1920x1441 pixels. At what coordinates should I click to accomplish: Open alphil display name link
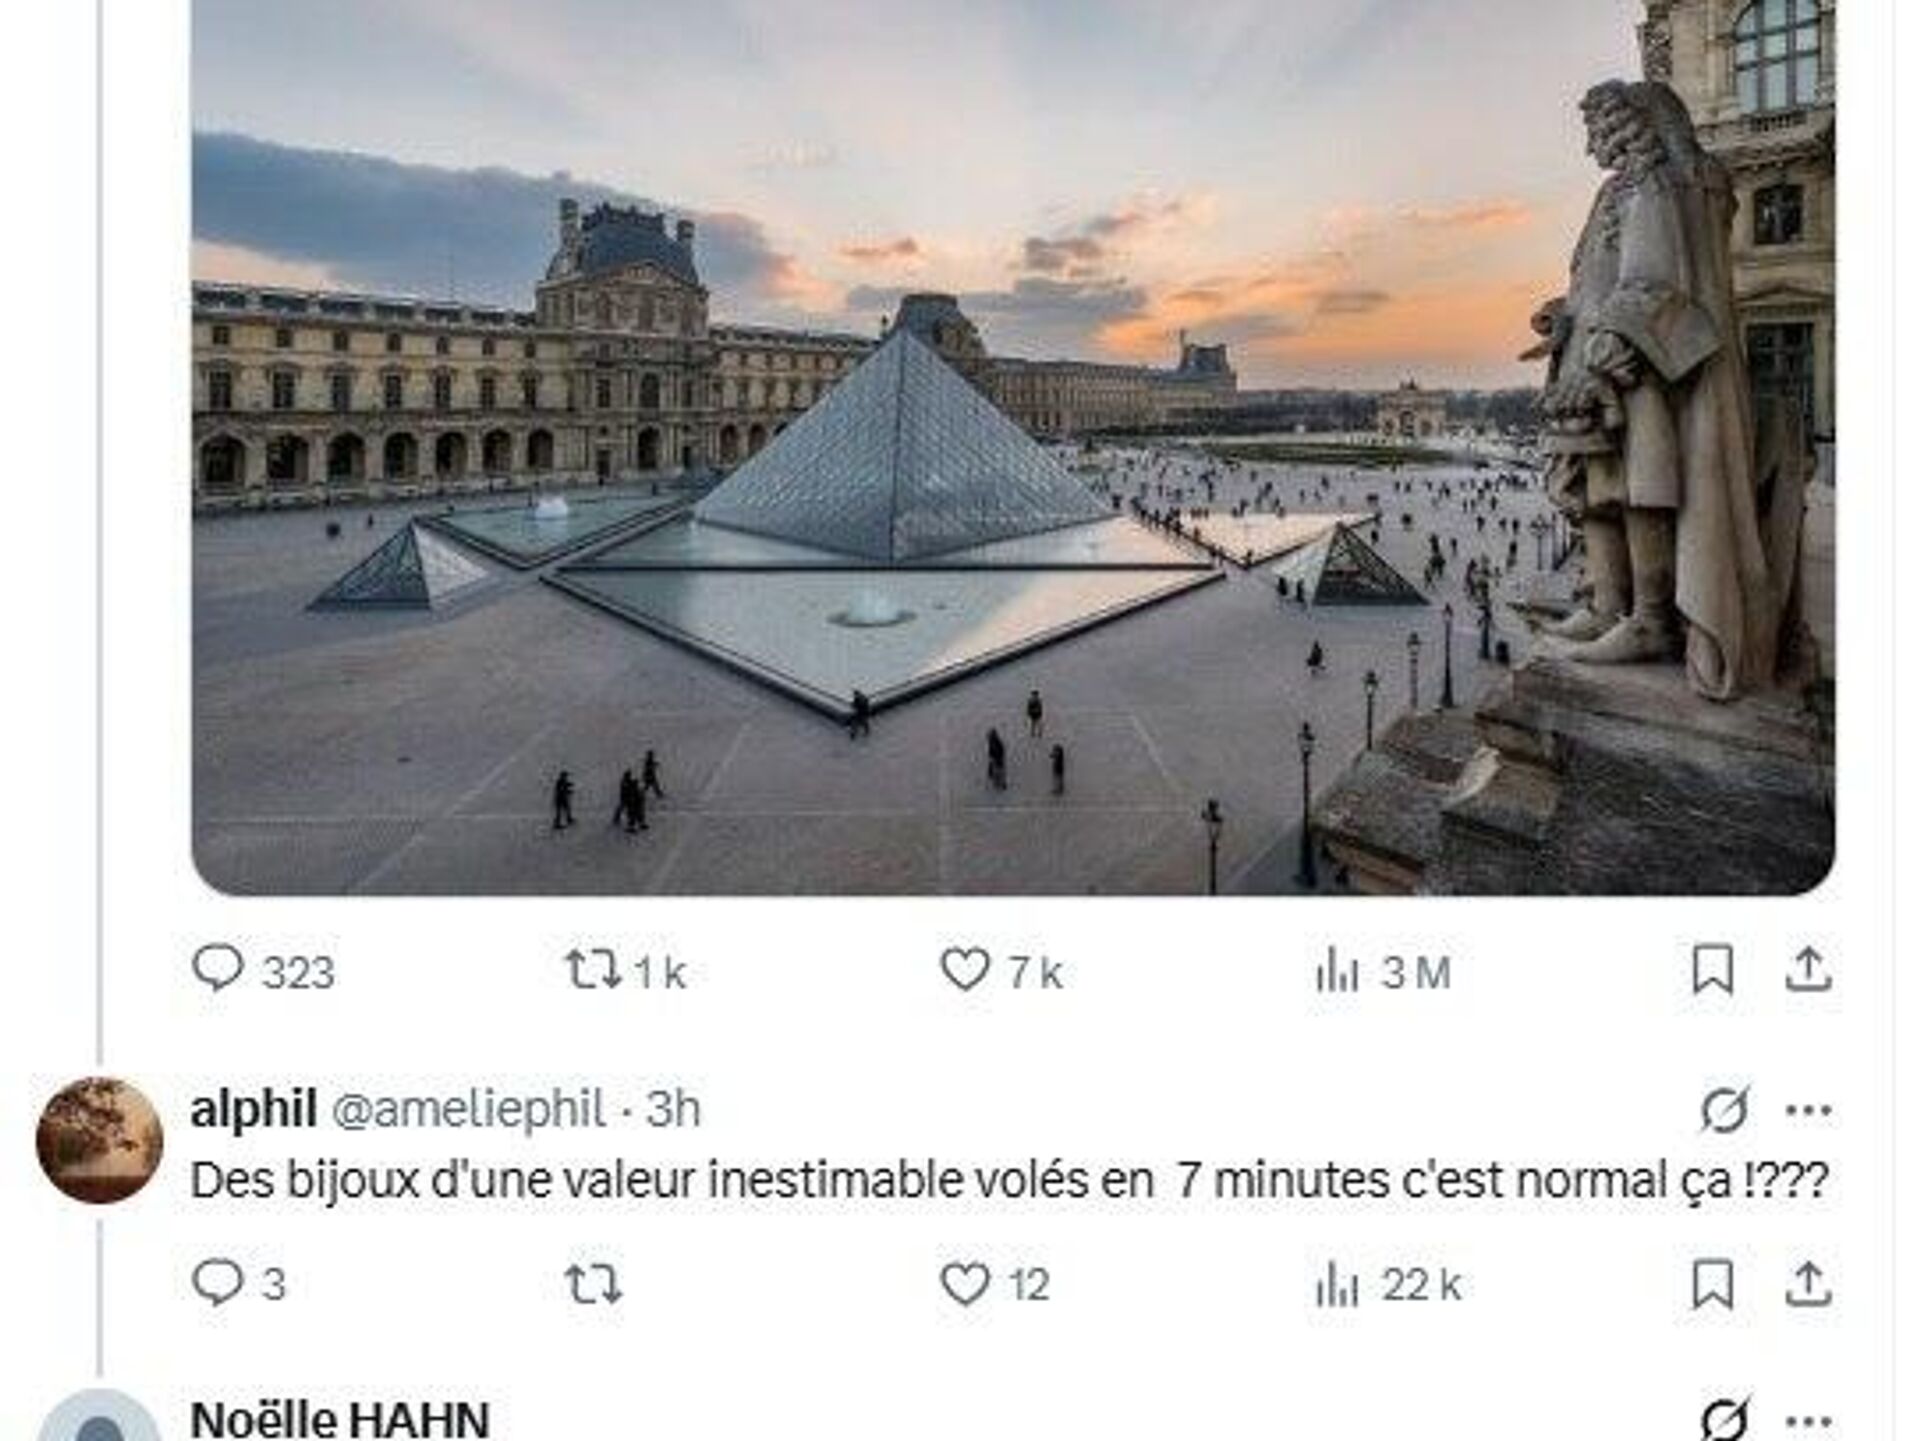(x=254, y=1109)
